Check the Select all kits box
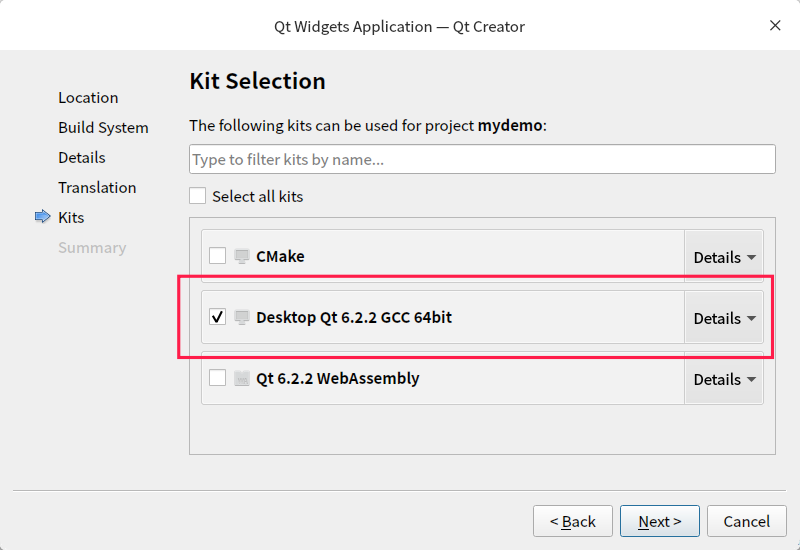 point(198,196)
